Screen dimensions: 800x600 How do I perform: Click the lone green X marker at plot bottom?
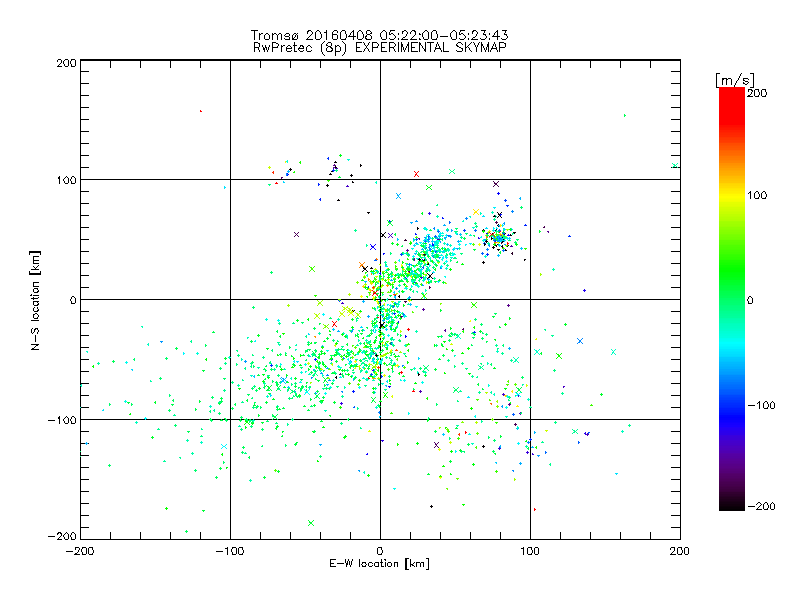coord(311,523)
